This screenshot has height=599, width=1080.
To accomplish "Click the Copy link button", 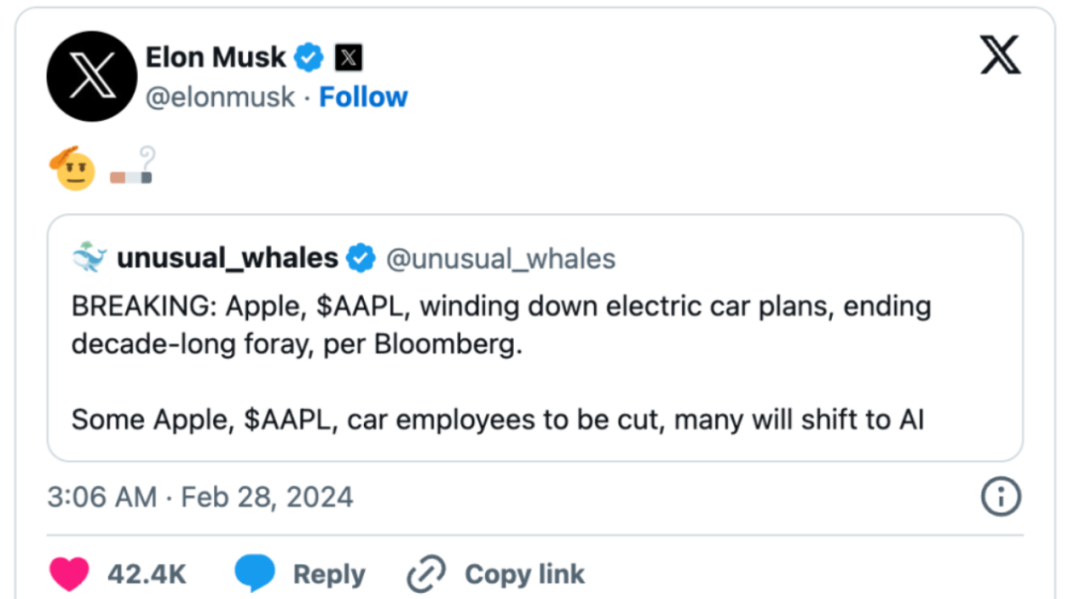I will (x=496, y=575).
